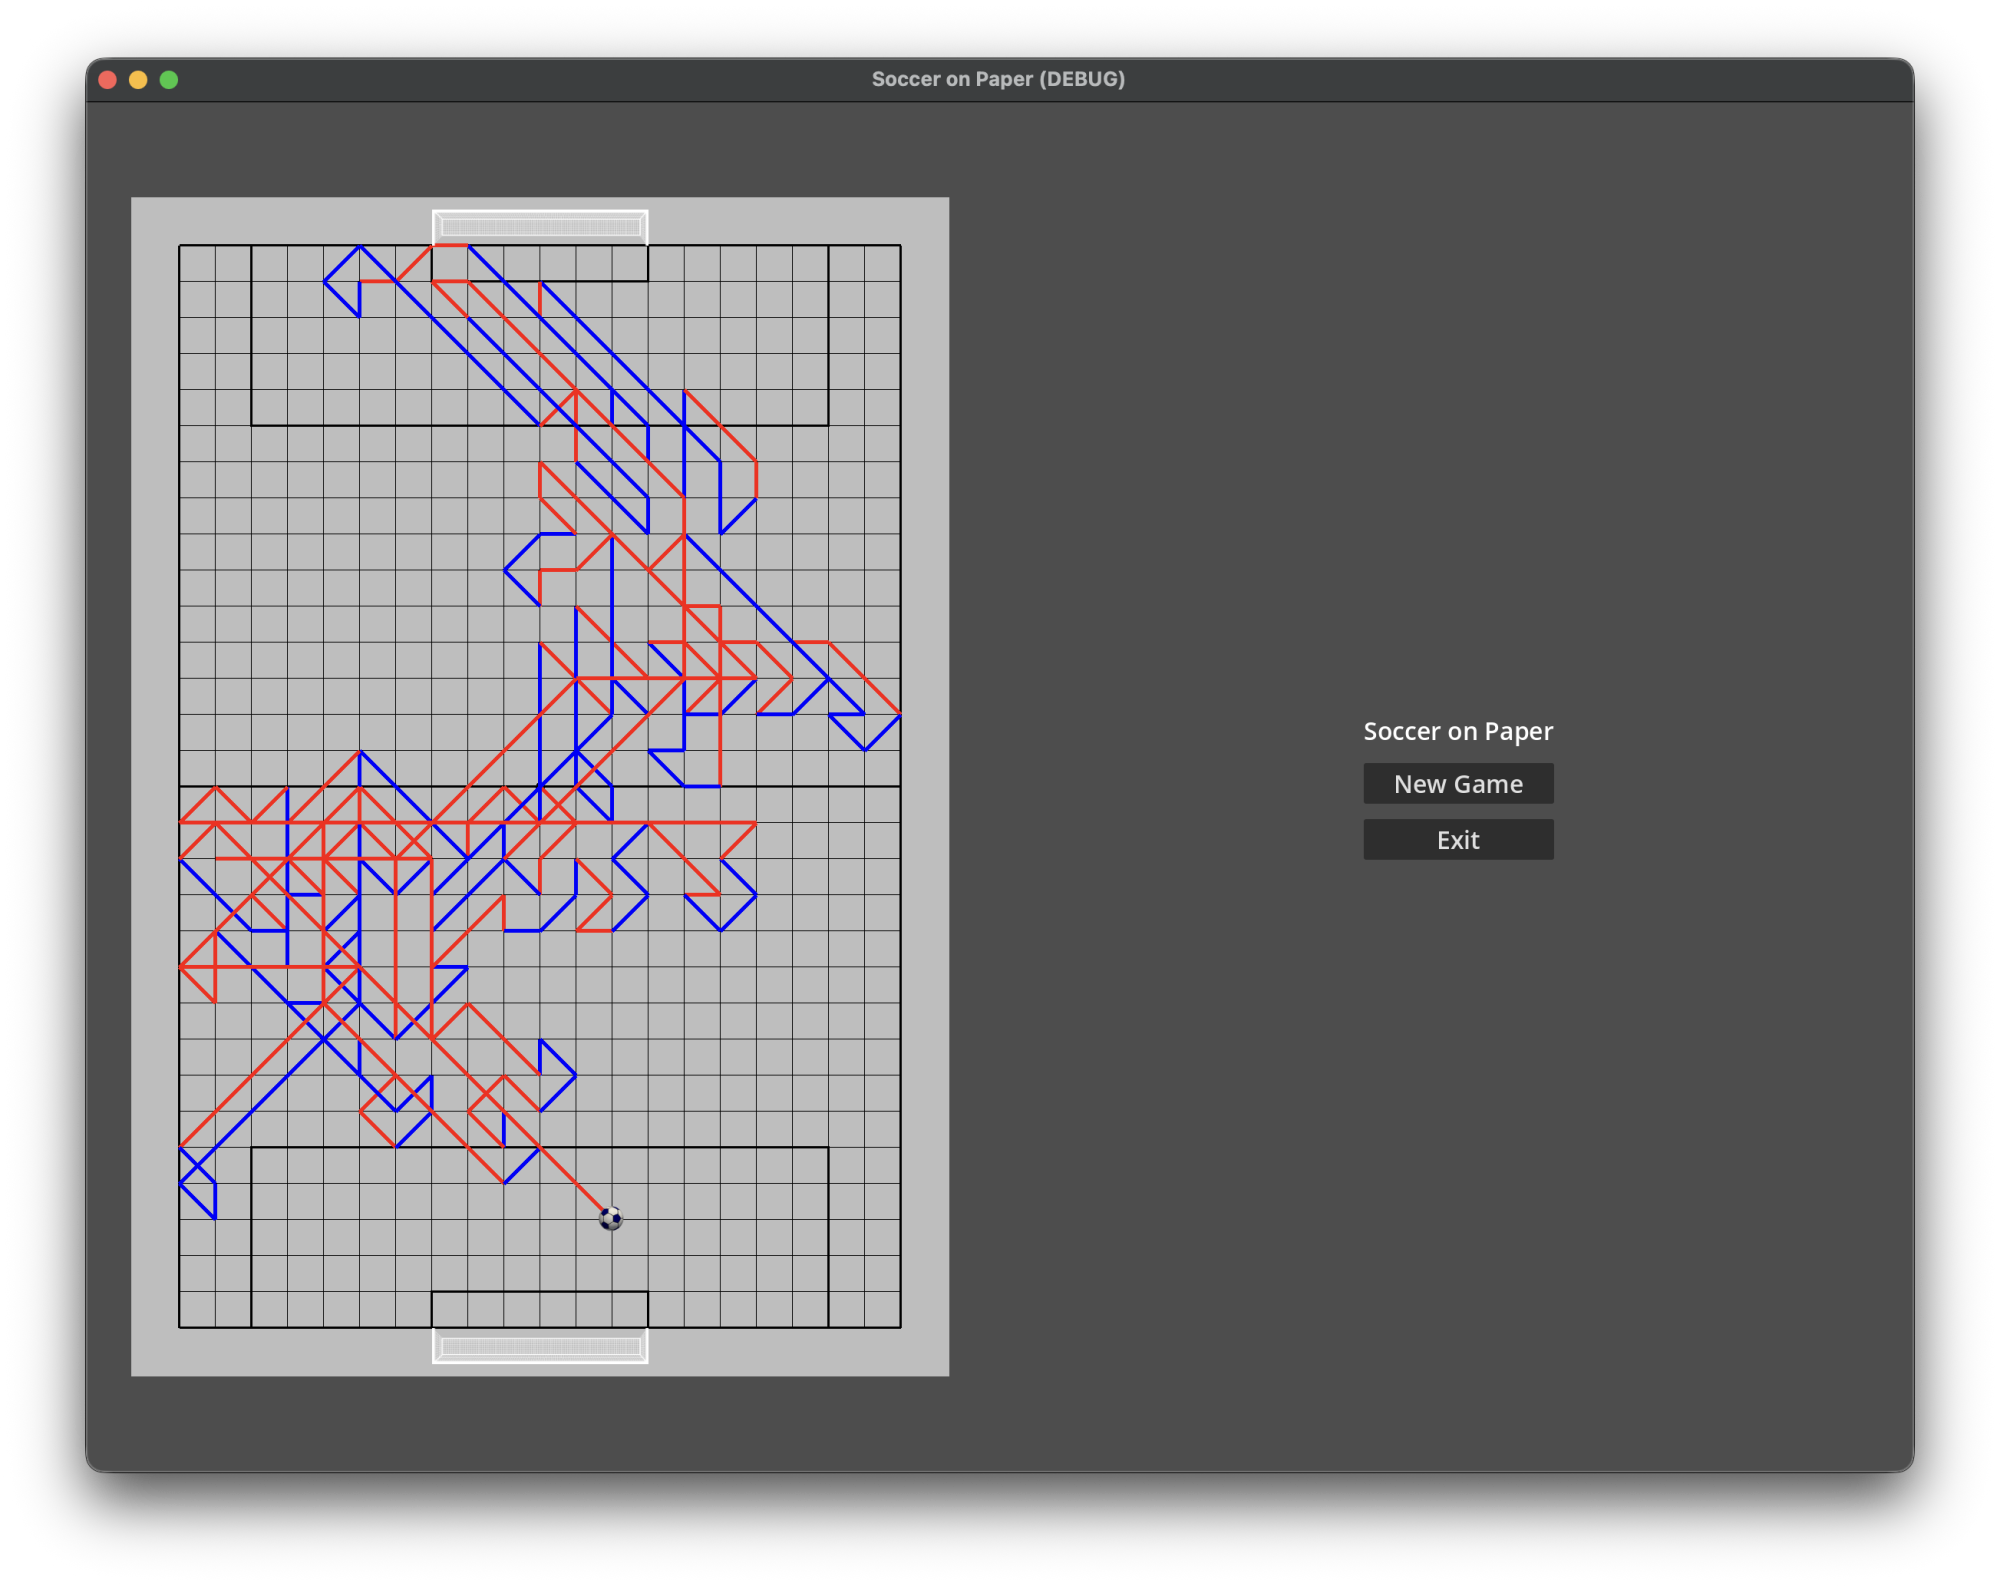Click the bottom-right corner of the pitch
The width and height of the screenshot is (2000, 1586).
click(x=900, y=1327)
